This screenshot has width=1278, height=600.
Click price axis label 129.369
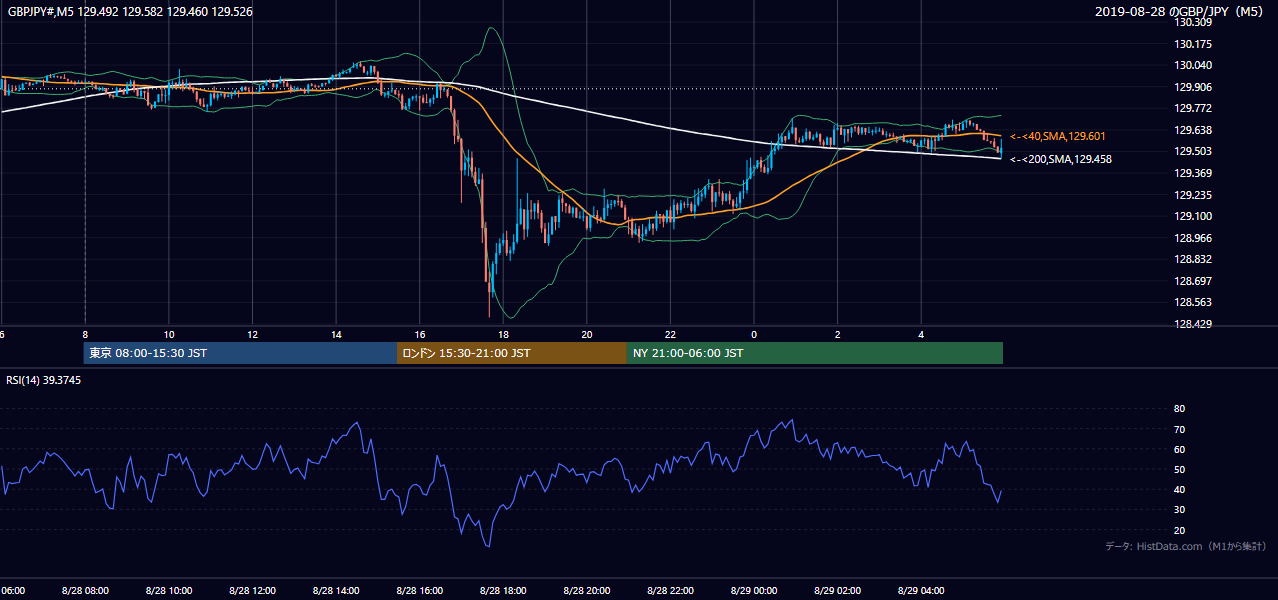coord(1195,173)
